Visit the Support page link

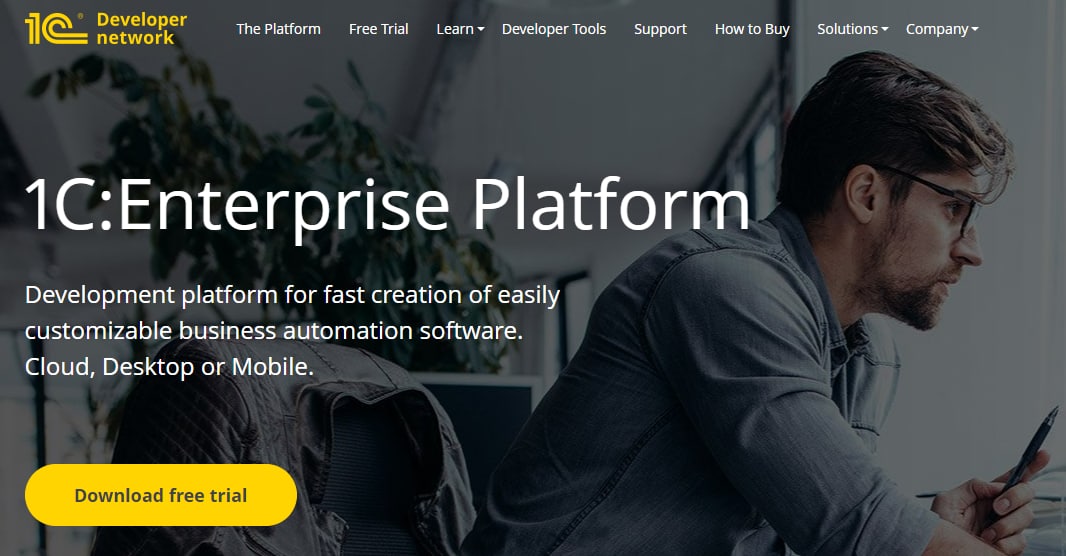point(660,29)
